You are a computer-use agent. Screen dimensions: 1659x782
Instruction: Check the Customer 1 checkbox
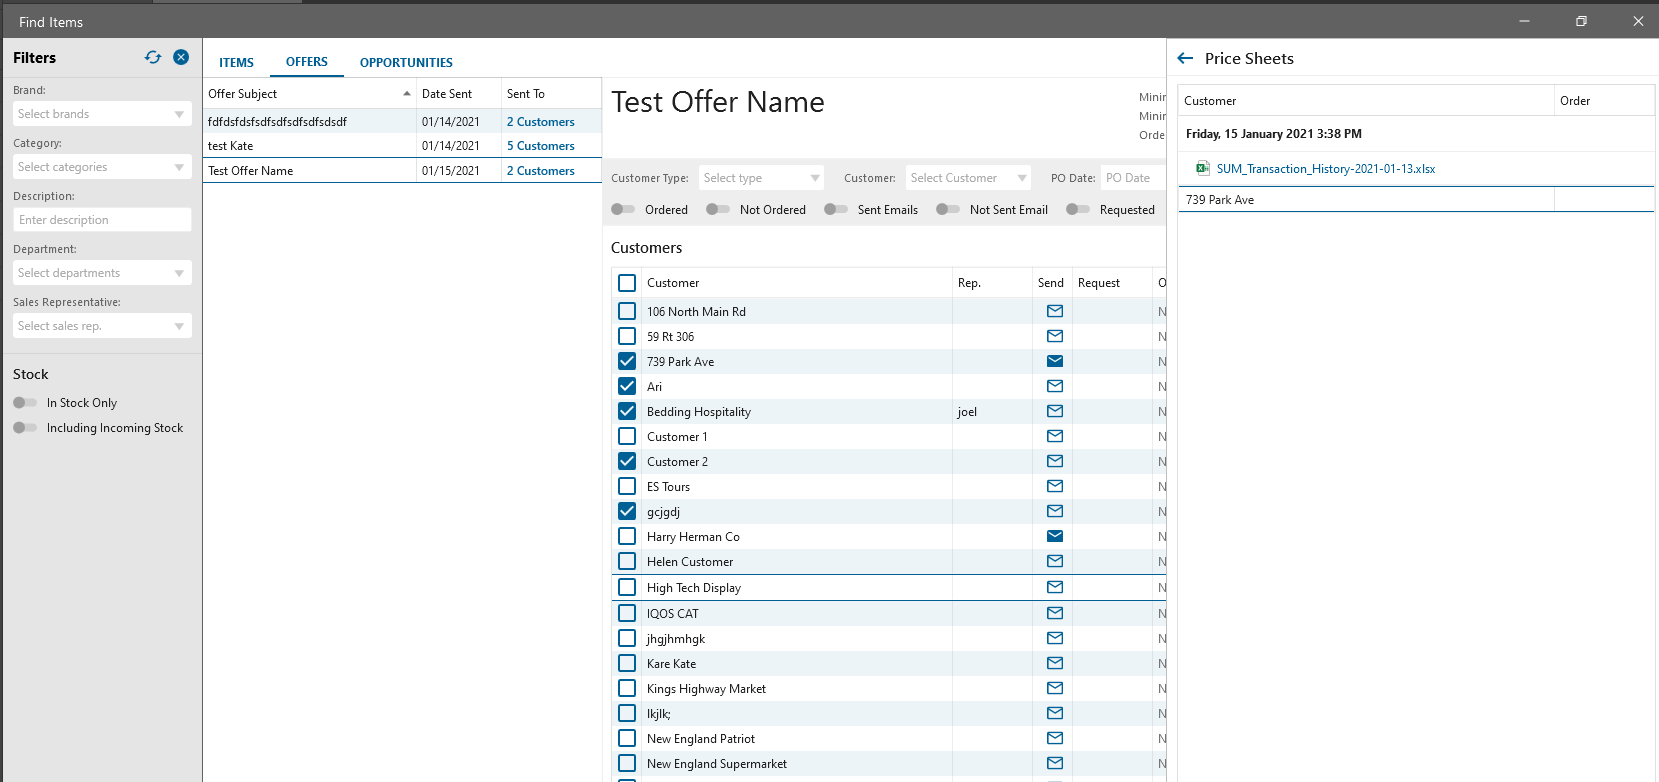pos(627,436)
